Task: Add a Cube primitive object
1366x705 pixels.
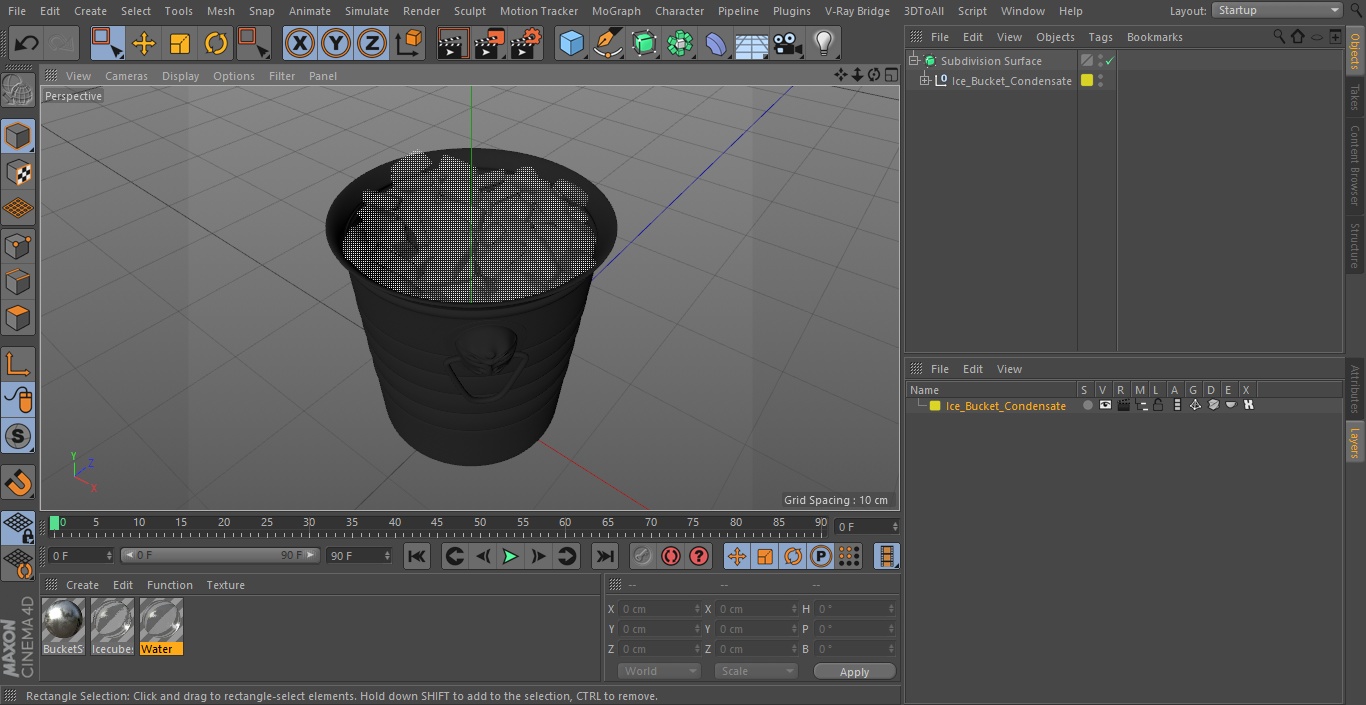Action: (x=571, y=43)
